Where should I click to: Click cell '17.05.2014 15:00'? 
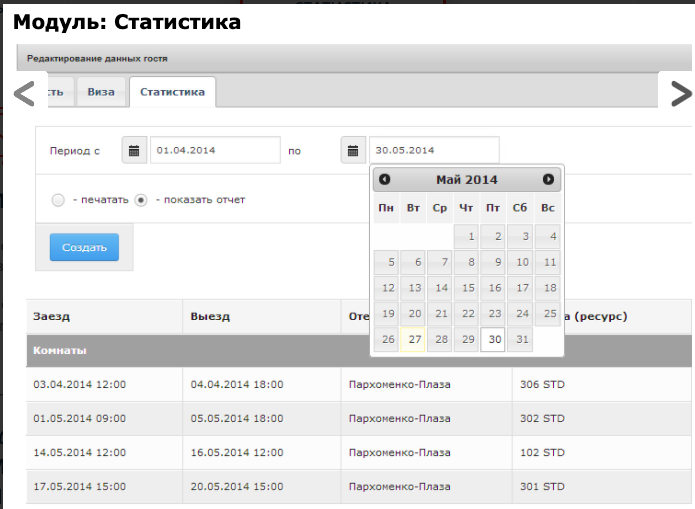105,487
